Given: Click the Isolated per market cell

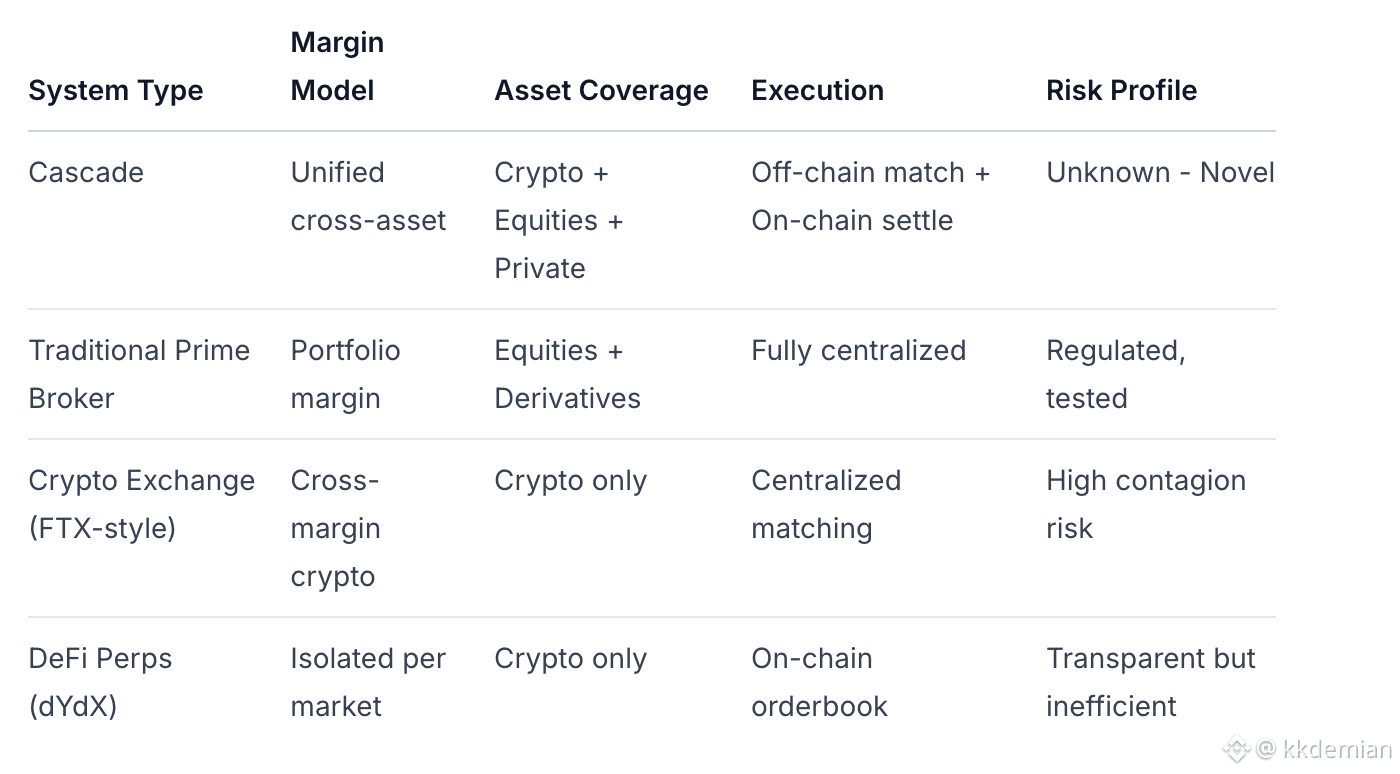Looking at the screenshot, I should (368, 682).
